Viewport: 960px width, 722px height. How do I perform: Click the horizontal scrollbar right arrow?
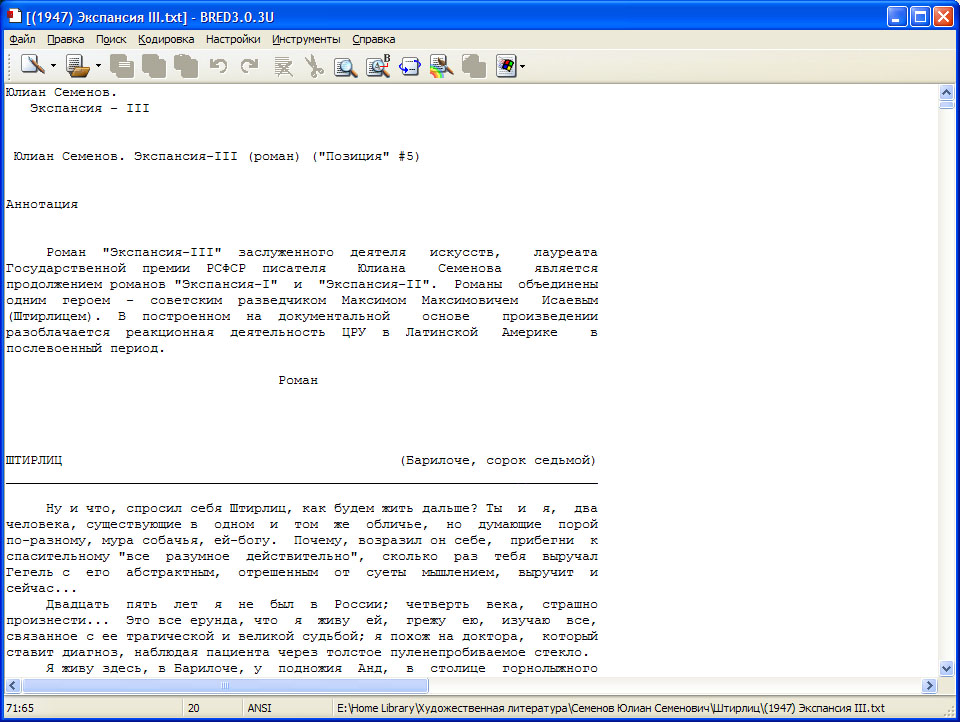[929, 685]
